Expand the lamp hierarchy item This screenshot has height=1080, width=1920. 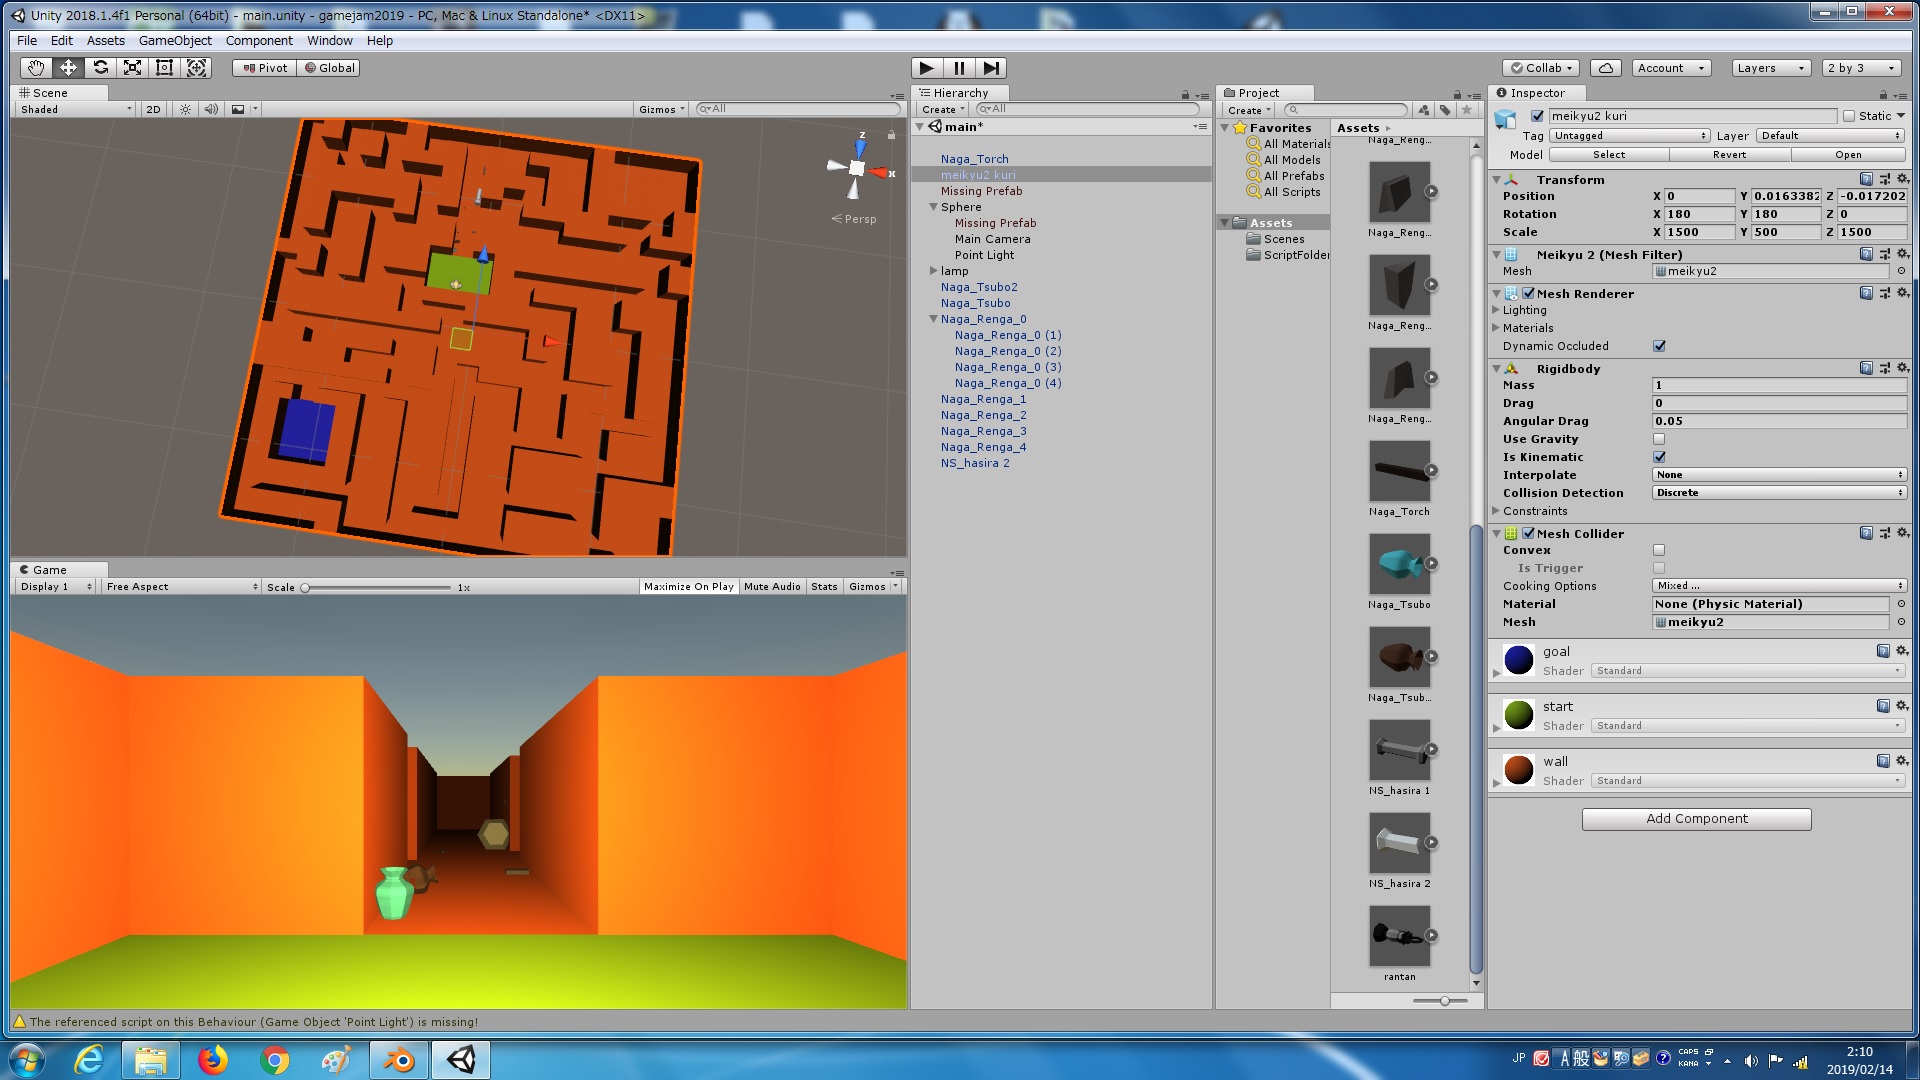933,271
